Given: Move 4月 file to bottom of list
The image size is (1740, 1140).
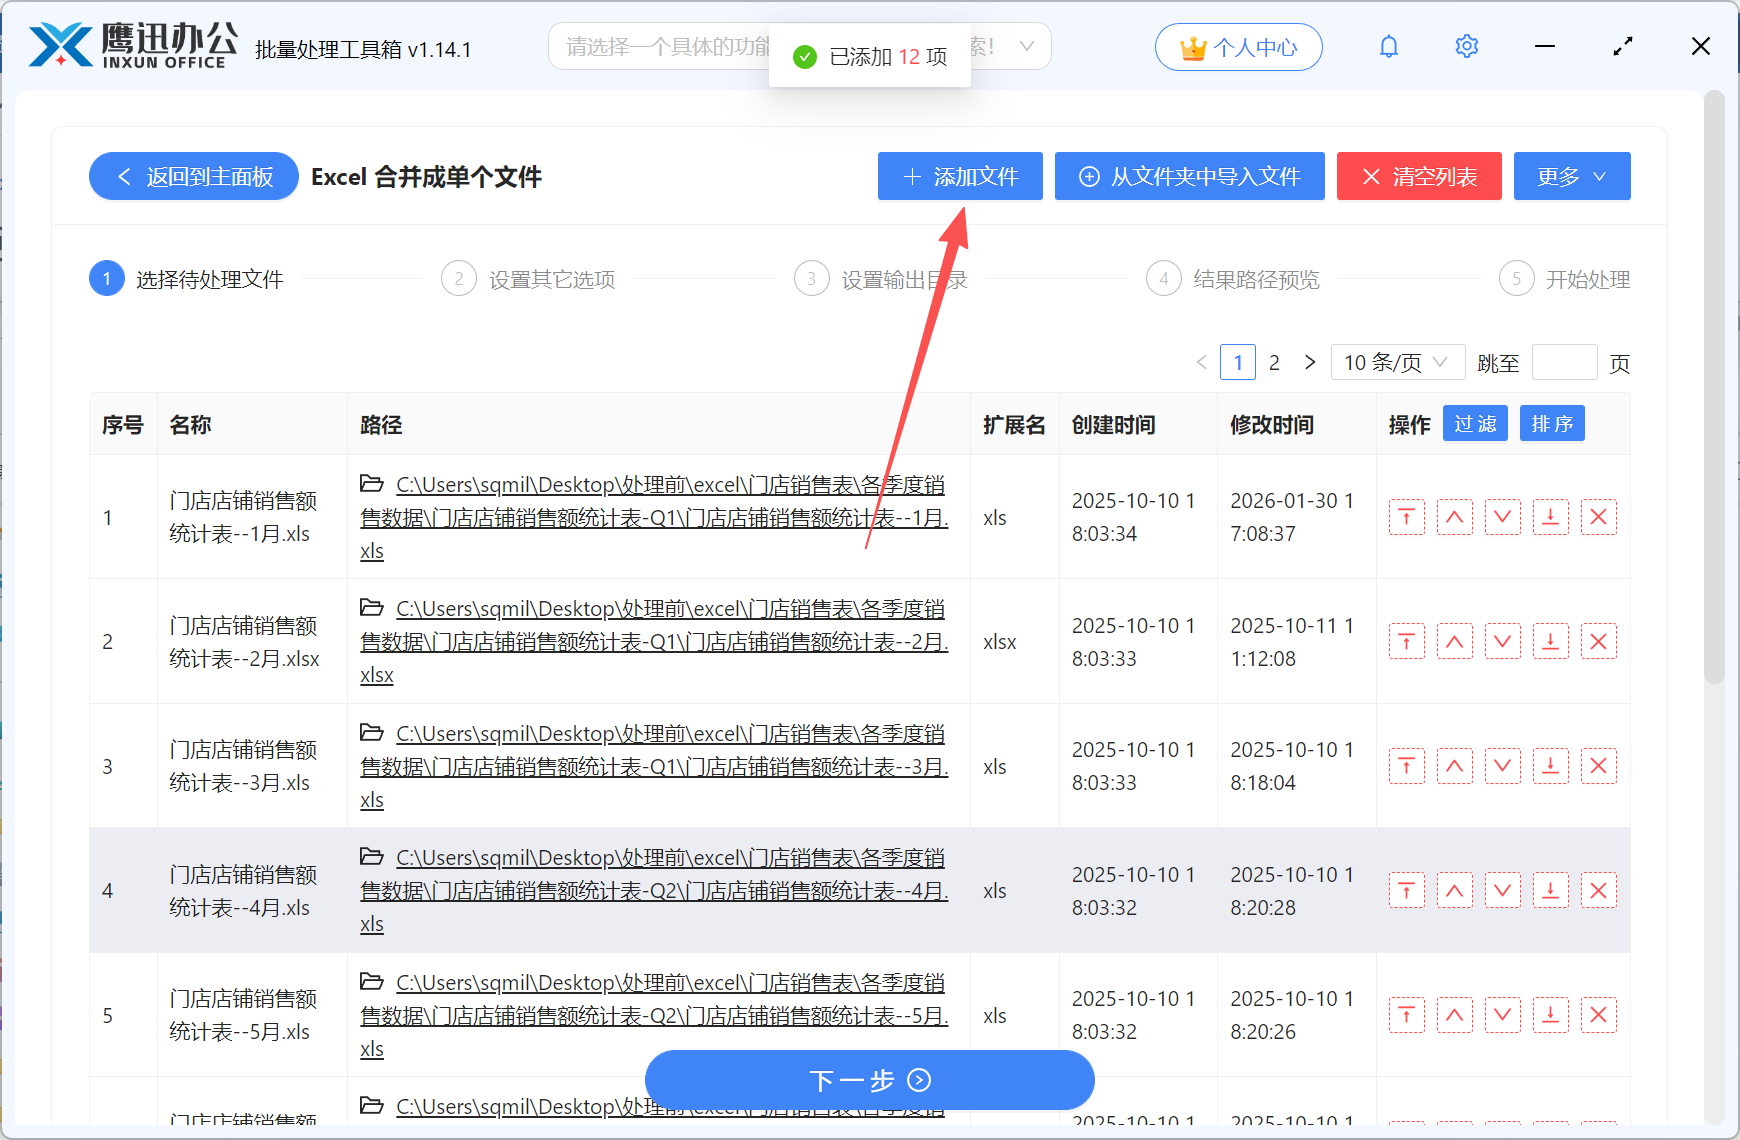Looking at the screenshot, I should pyautogui.click(x=1550, y=890).
